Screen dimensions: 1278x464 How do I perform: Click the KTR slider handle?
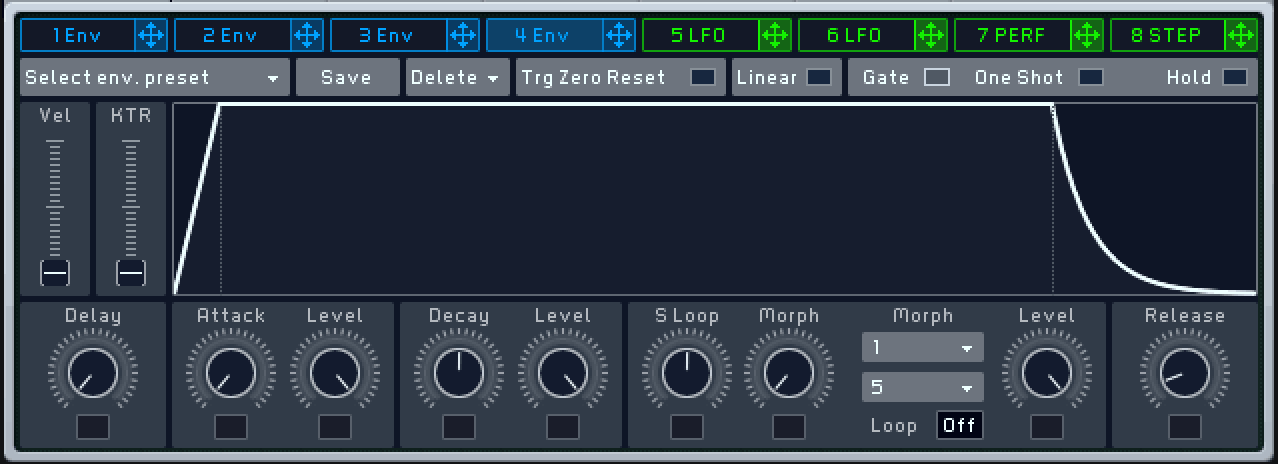coord(131,273)
